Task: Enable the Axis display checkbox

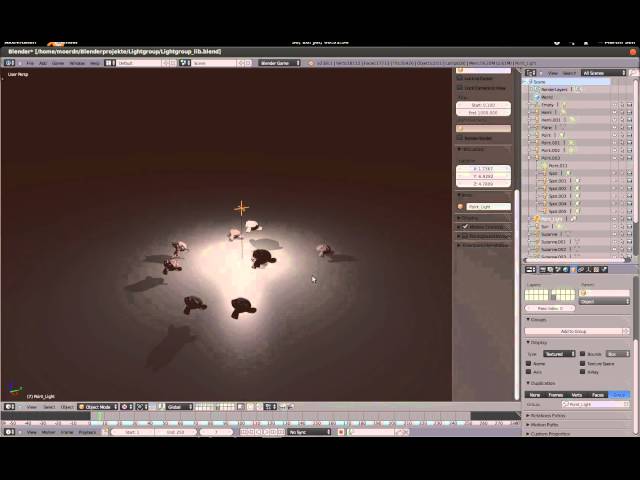Action: tap(529, 372)
